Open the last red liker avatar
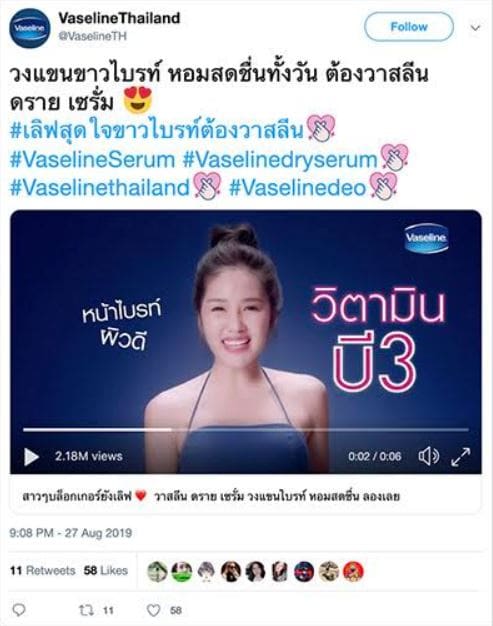The height and width of the screenshot is (626, 493). pos(353,571)
